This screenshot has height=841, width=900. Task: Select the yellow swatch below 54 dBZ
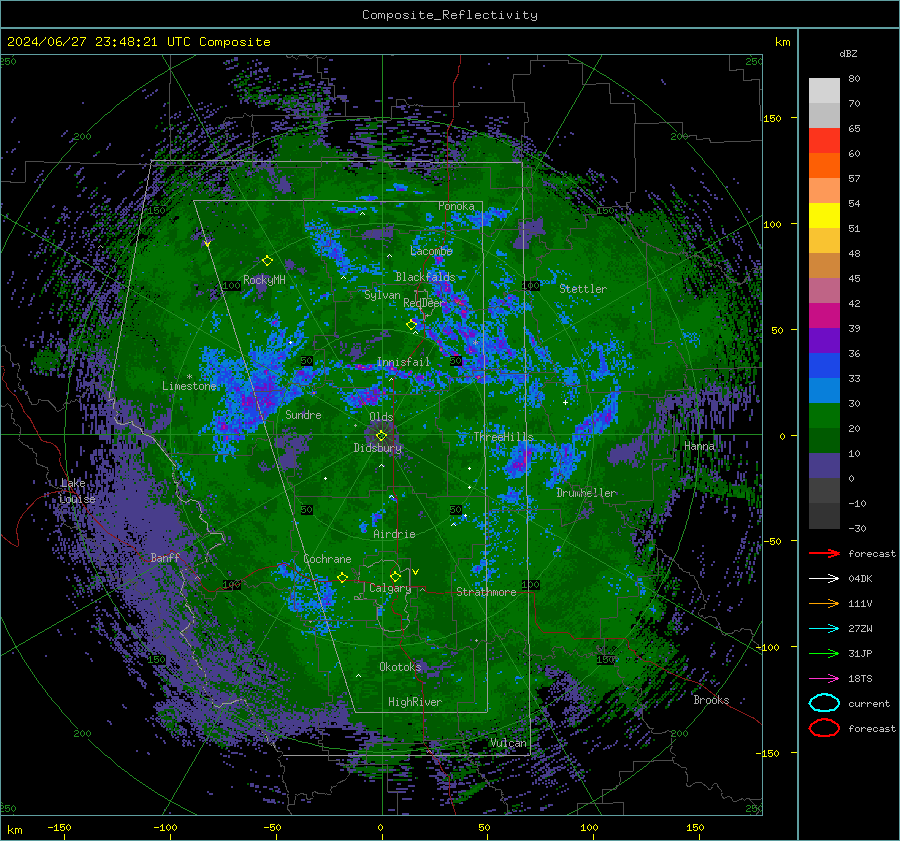(824, 215)
